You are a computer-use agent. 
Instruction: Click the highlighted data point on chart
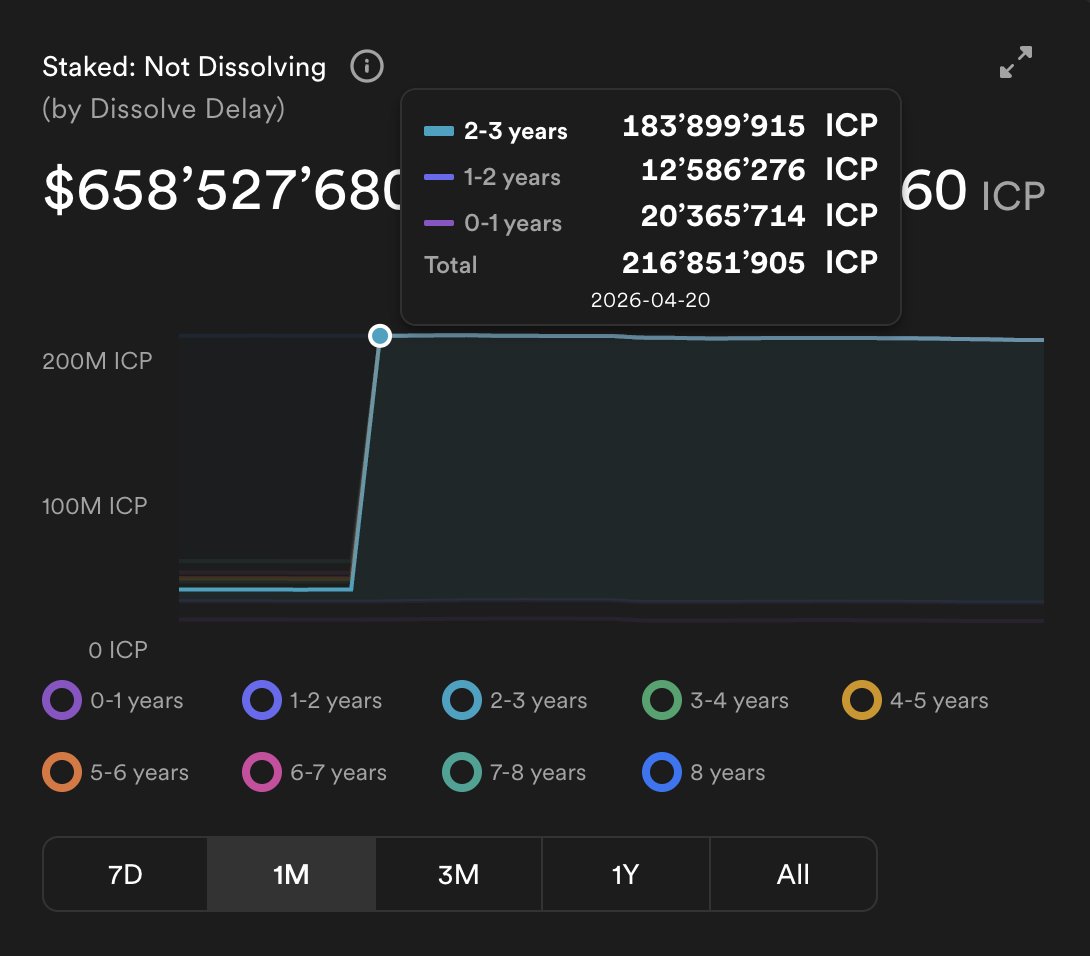380,337
